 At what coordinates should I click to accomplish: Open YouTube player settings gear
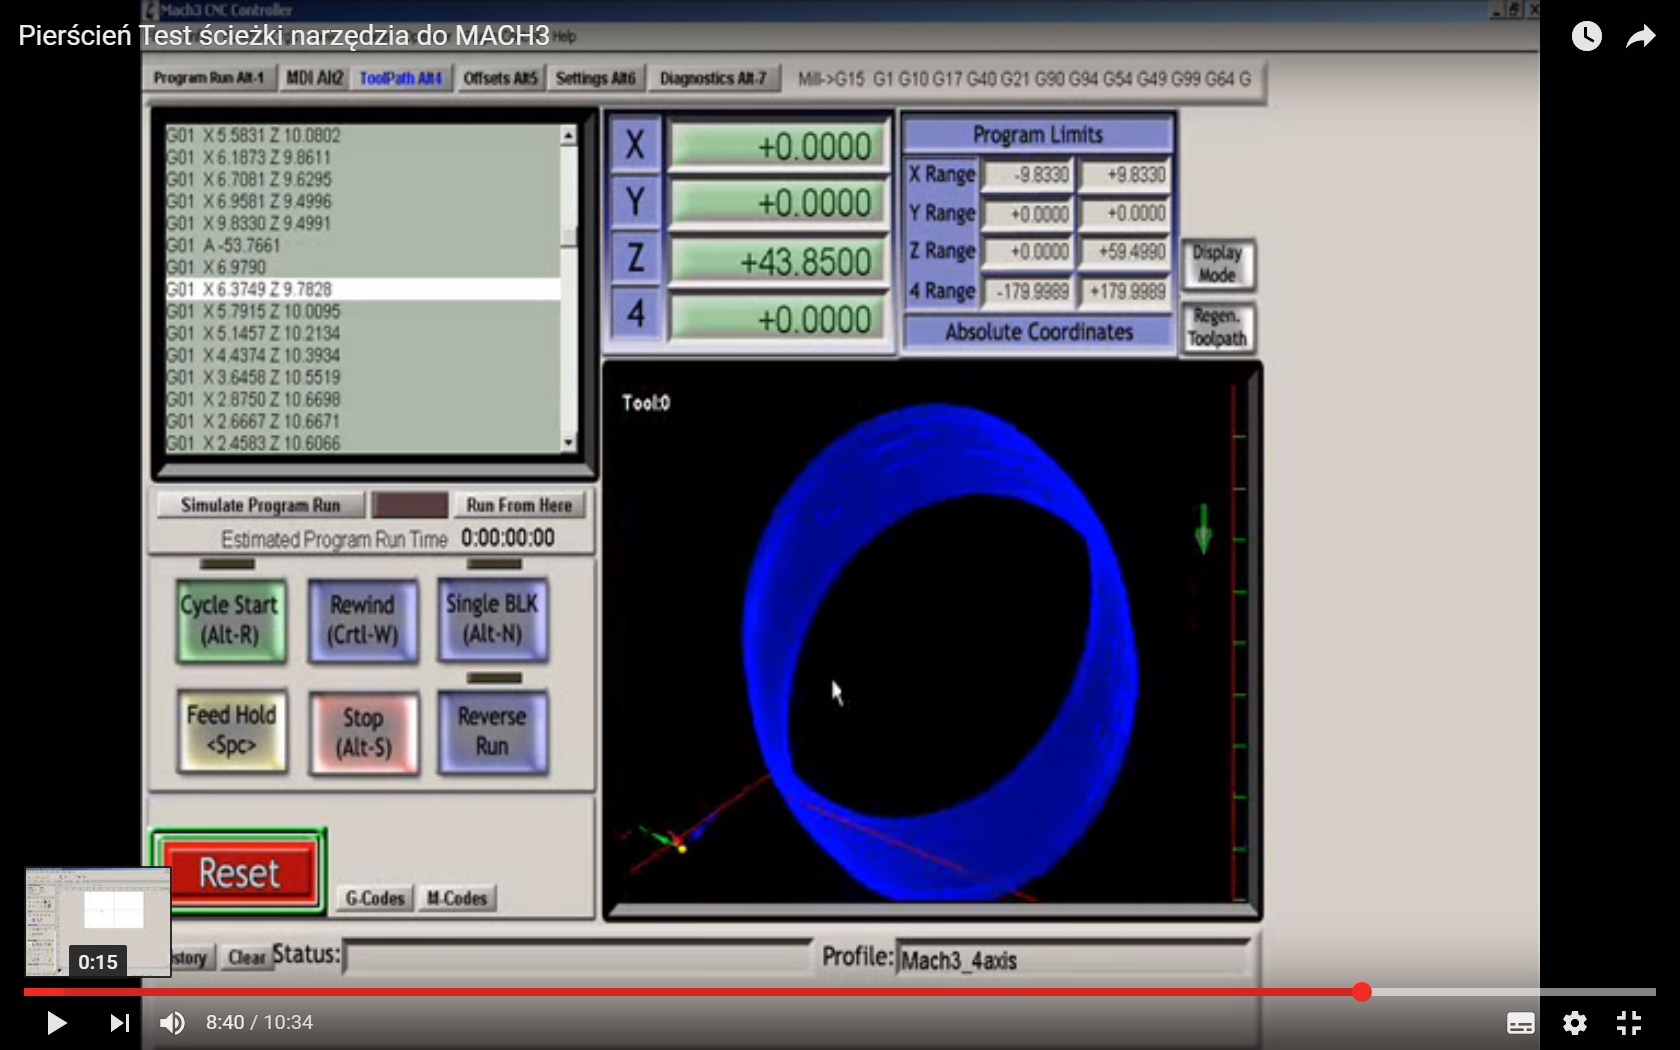(1575, 1022)
